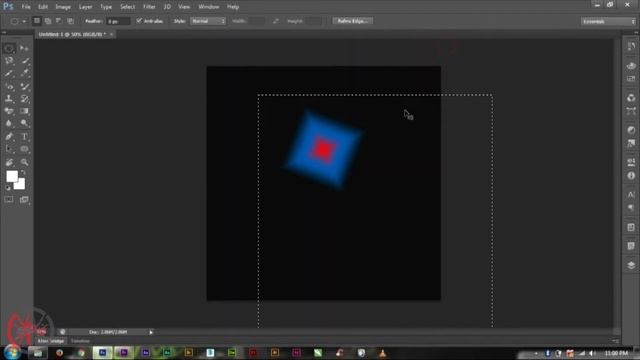Viewport: 640px width, 360px height.
Task: Switch to the Mini Bridge tab
Action: [x=51, y=341]
